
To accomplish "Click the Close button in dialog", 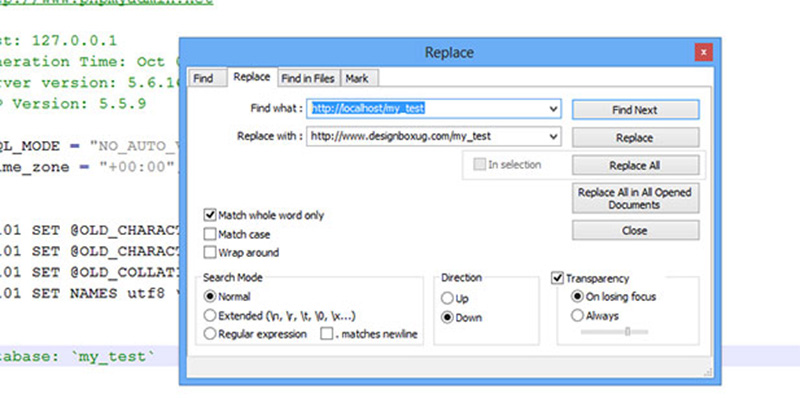I will [x=635, y=231].
